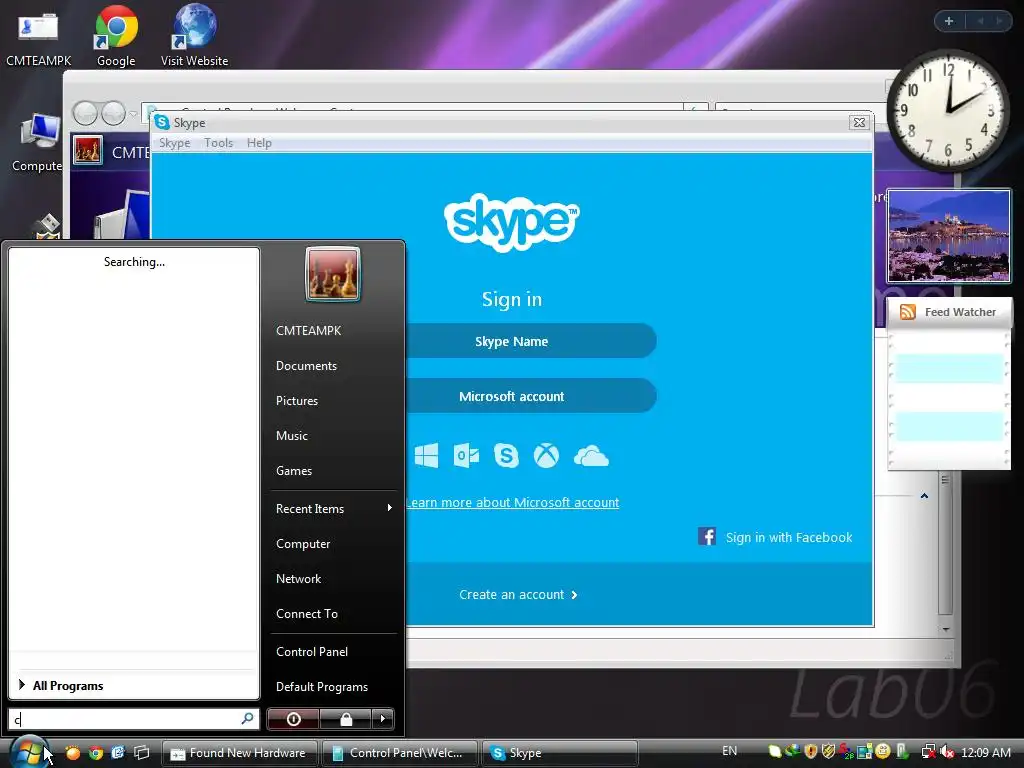Click the plus button on the sidebar gadget bar

pyautogui.click(x=949, y=21)
